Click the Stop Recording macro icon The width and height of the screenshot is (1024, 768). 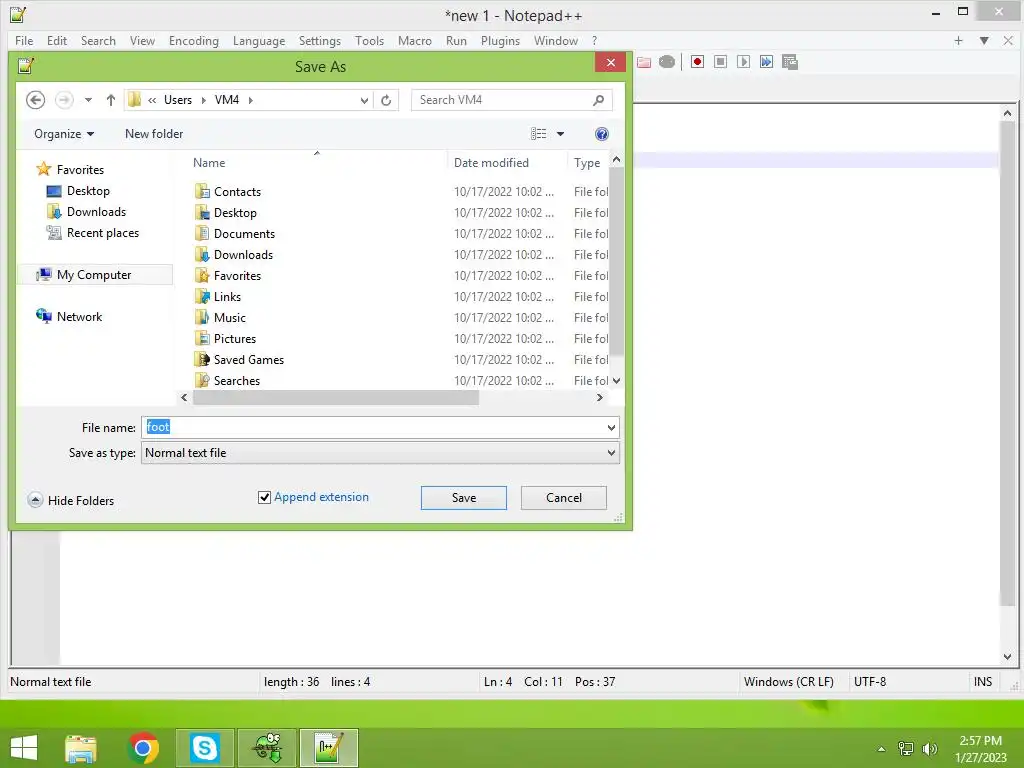coord(720,62)
